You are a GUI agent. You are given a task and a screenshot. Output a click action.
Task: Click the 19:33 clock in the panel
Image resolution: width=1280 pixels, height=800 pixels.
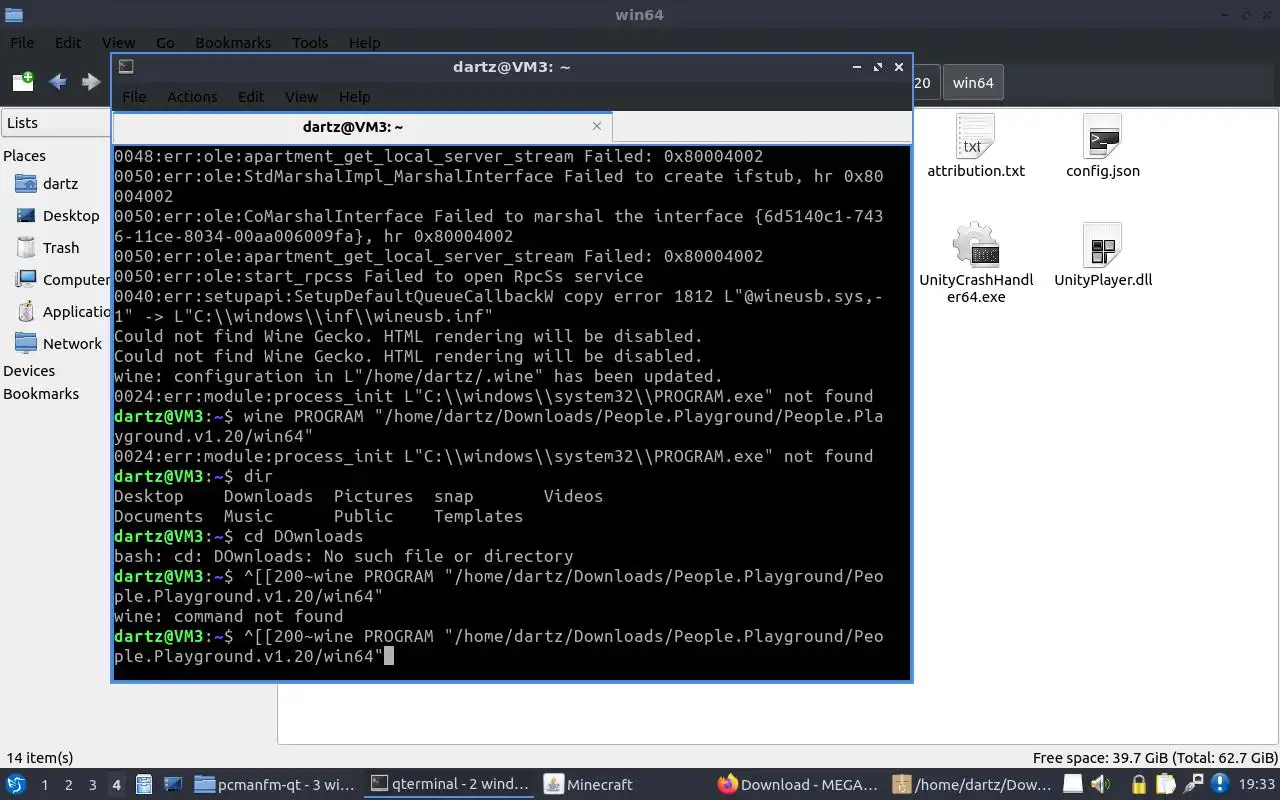(x=1256, y=785)
